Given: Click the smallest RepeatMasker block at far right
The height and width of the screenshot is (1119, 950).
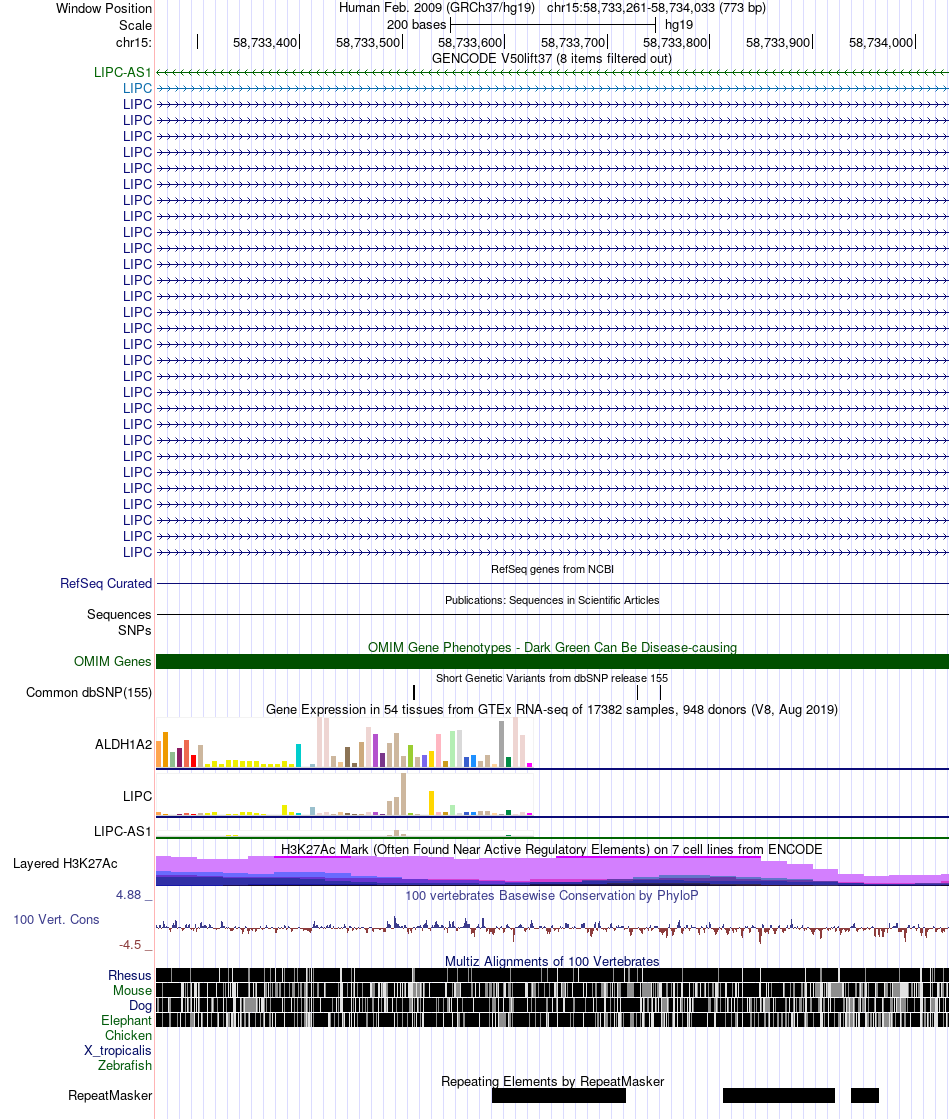Looking at the screenshot, I should coord(865,1095).
